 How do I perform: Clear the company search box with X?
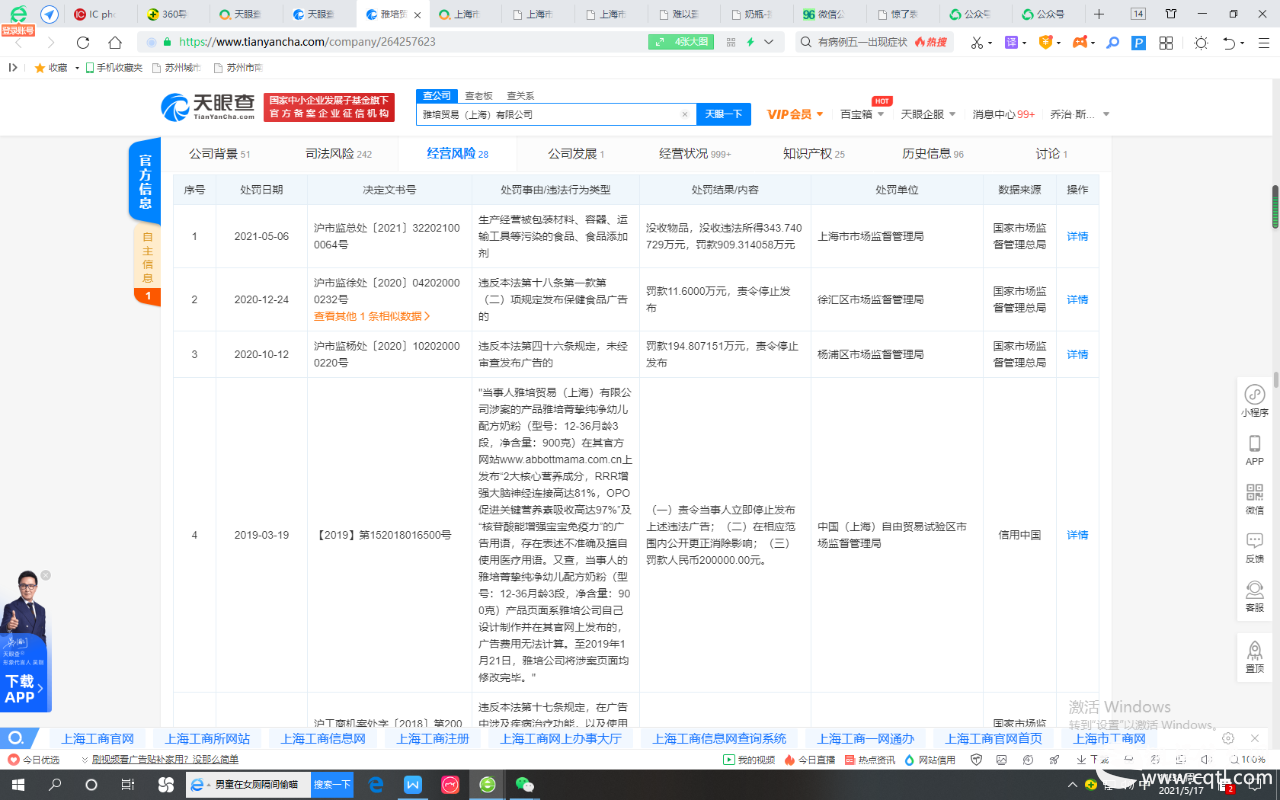pos(685,114)
